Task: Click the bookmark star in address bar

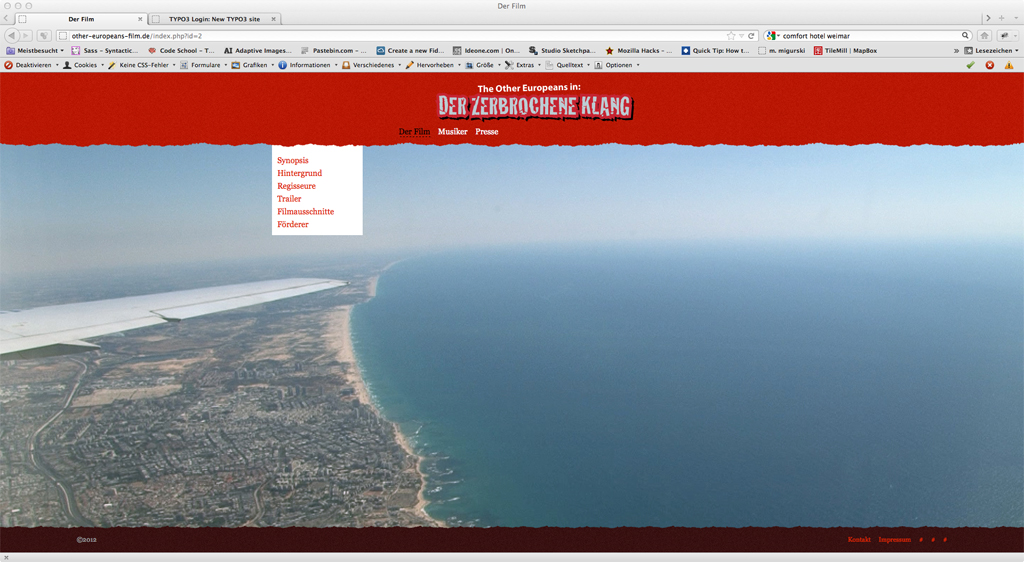Action: (x=731, y=36)
